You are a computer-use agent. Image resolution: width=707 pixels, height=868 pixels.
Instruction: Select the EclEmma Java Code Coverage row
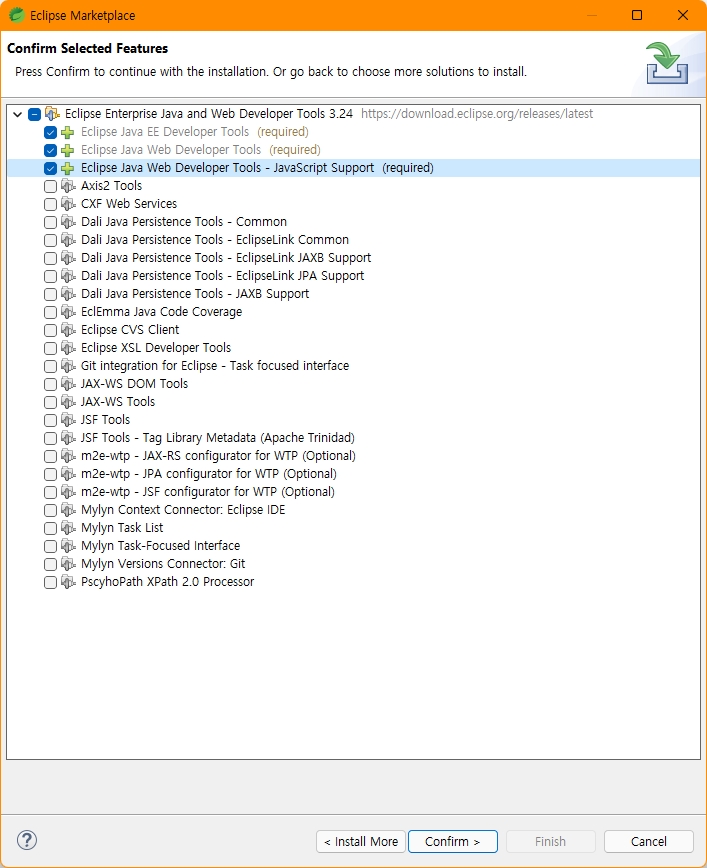click(354, 312)
